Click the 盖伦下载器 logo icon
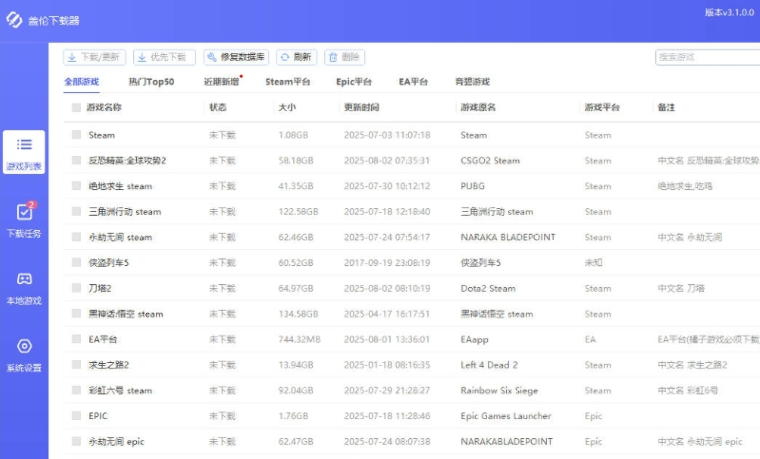The height and width of the screenshot is (459, 760). (14, 20)
